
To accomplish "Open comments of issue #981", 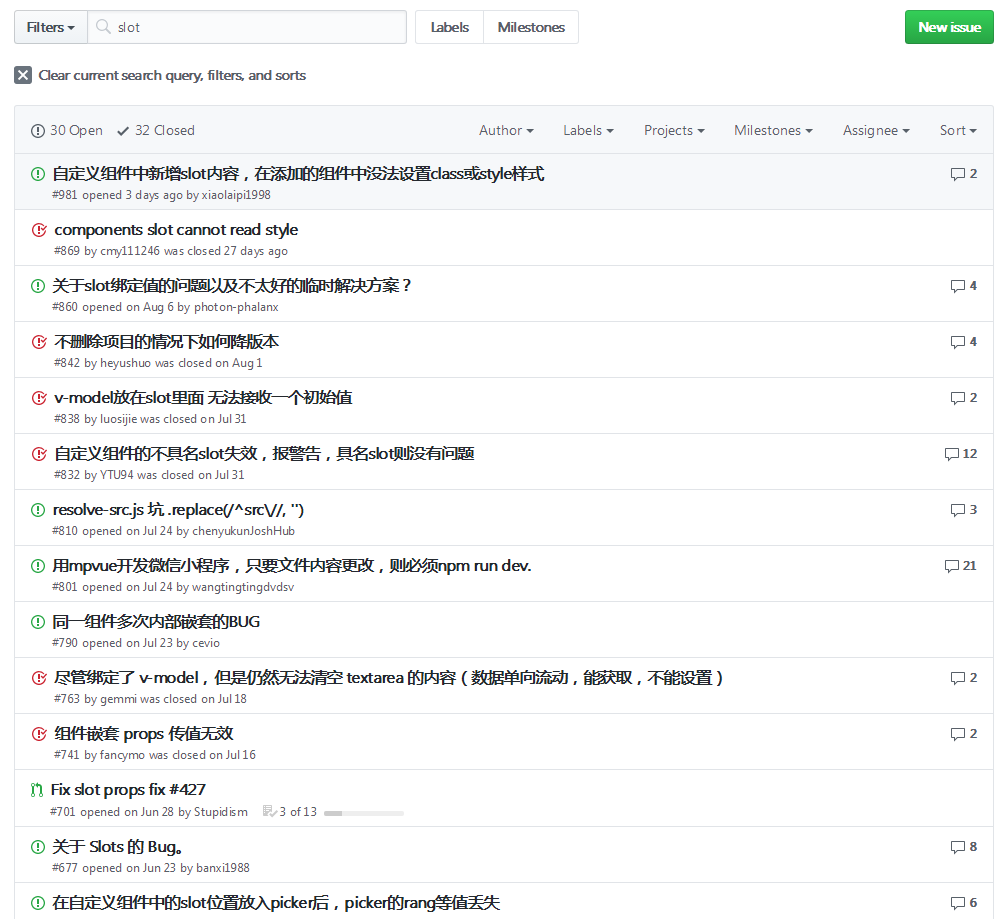I will point(963,174).
